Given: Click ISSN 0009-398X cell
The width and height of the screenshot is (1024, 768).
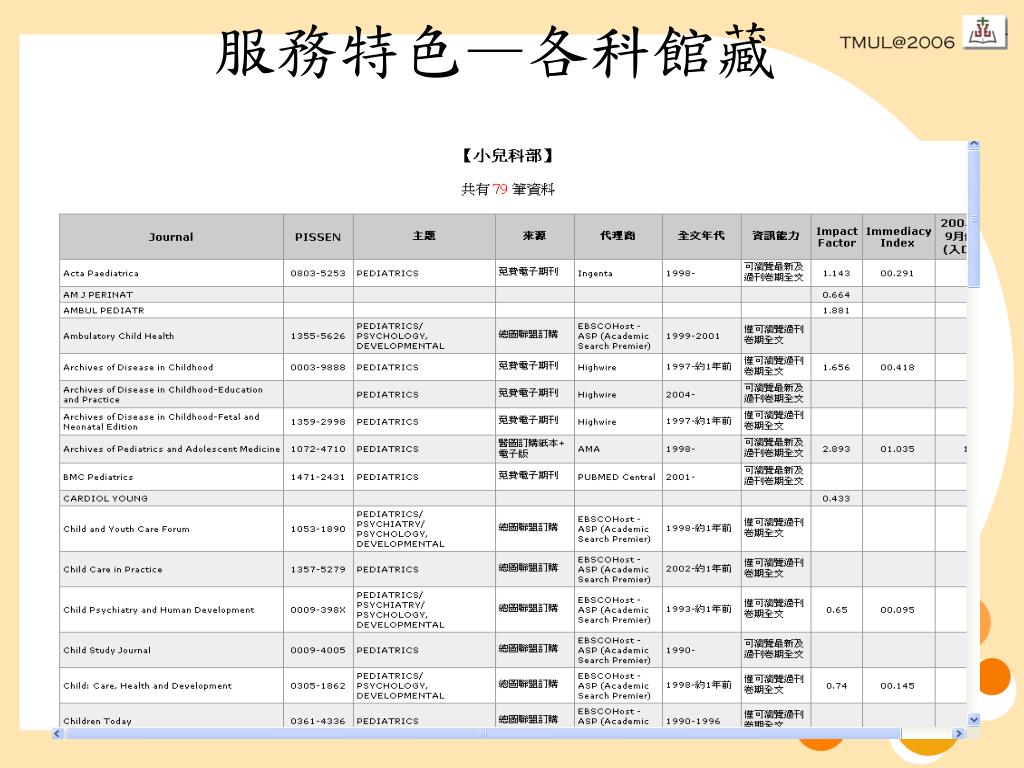Looking at the screenshot, I should [x=318, y=610].
